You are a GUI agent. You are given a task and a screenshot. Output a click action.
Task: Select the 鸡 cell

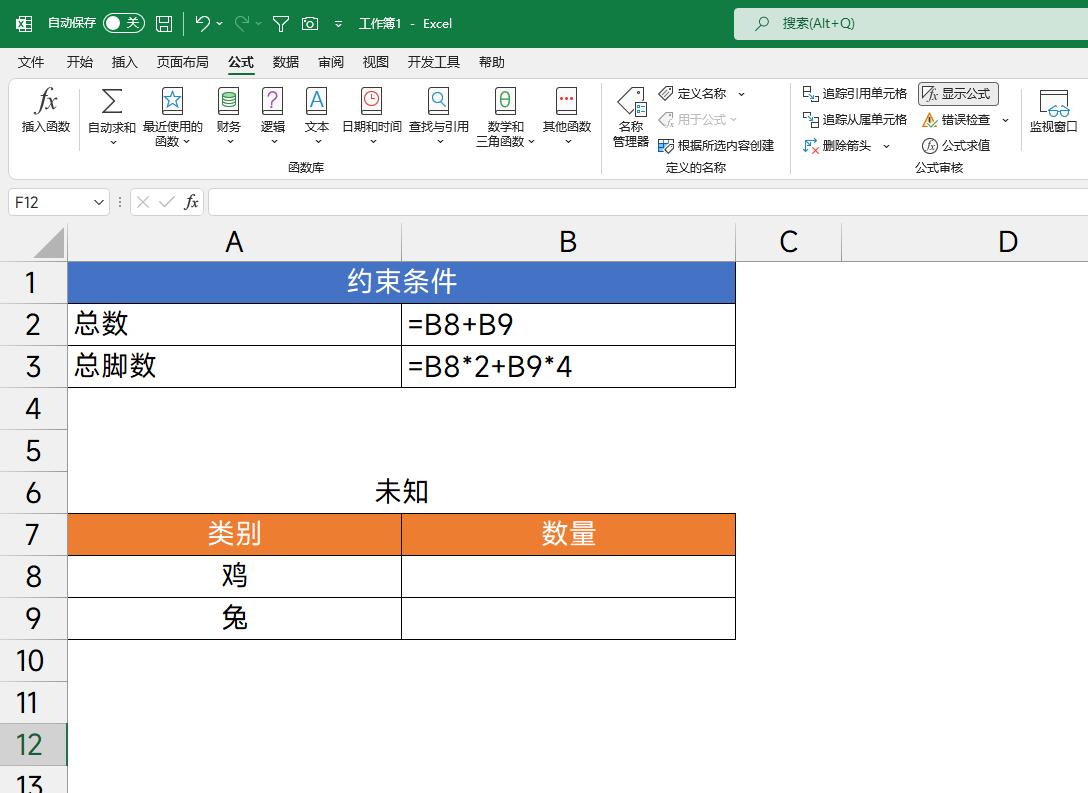(235, 576)
